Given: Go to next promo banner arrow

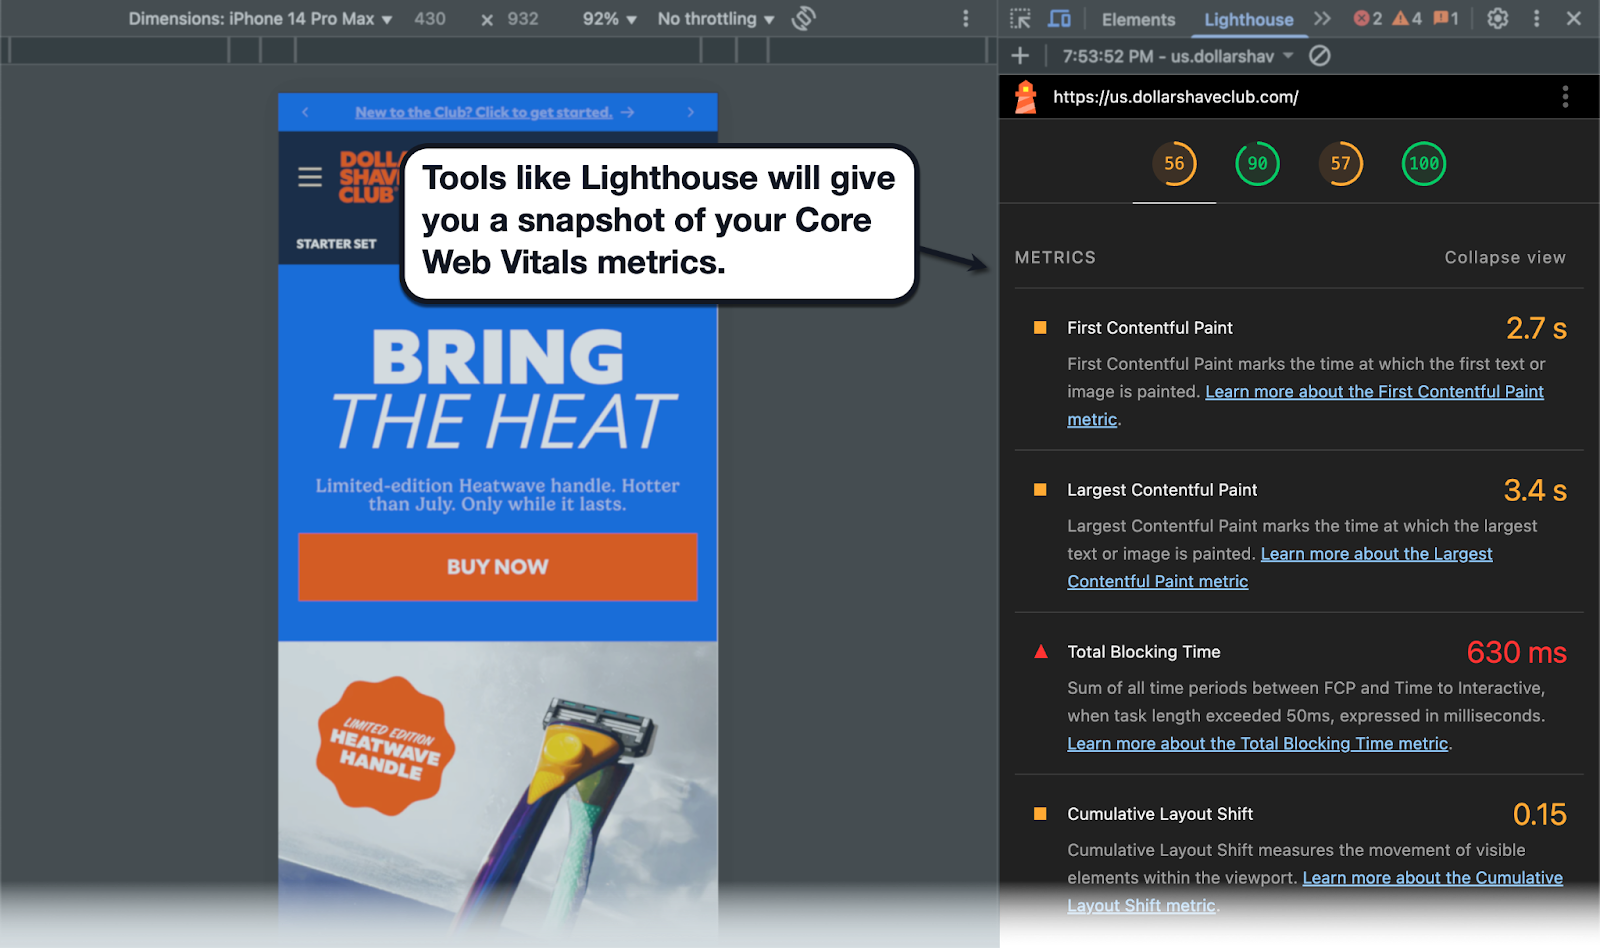Looking at the screenshot, I should tap(690, 112).
